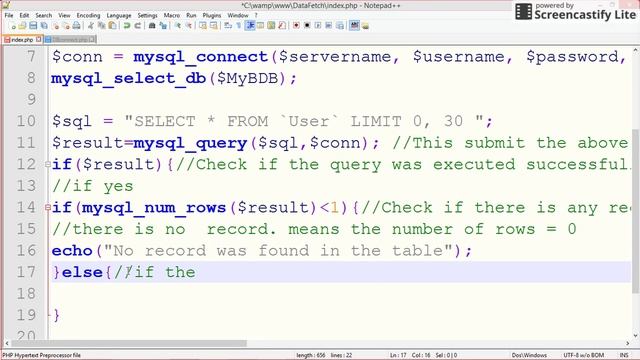The width and height of the screenshot is (640, 360).
Task: Click the toolbar Zoom Out icon
Action: (x=189, y=26)
